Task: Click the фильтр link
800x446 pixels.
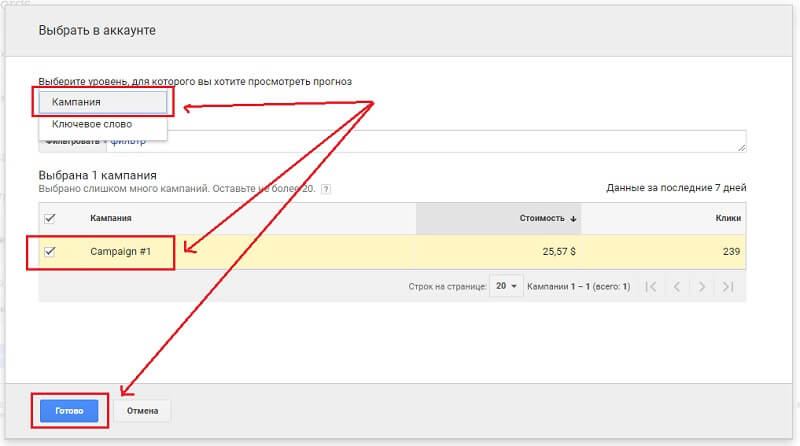Action: click(125, 143)
